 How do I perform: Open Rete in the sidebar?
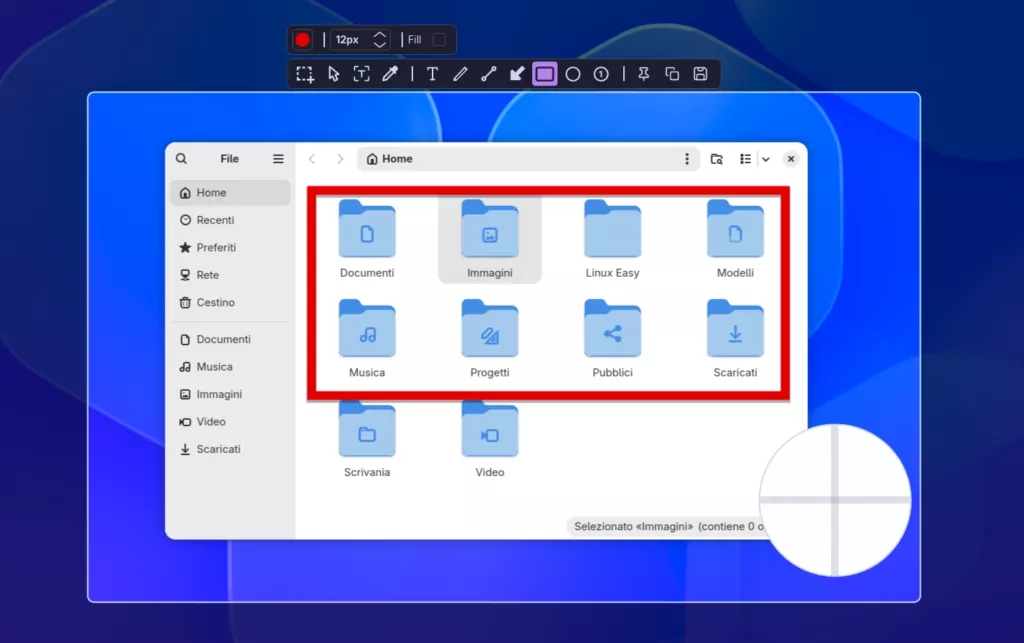tap(230, 275)
